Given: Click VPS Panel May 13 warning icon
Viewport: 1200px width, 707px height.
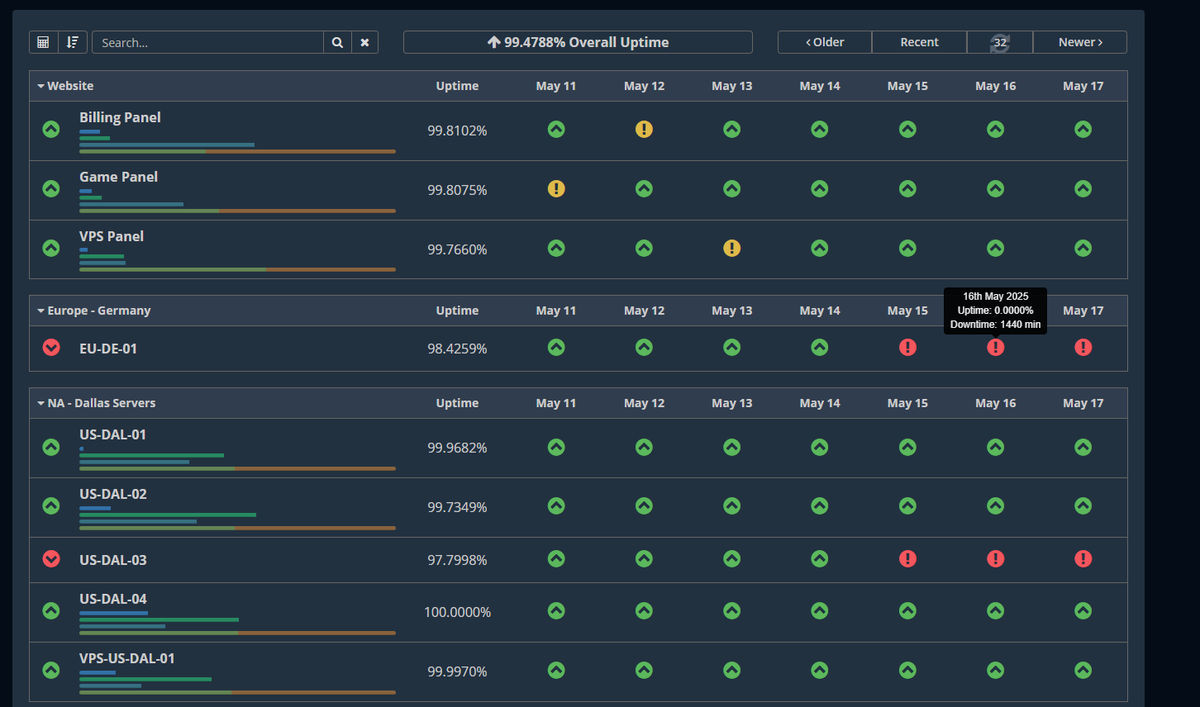Looking at the screenshot, I should (x=732, y=248).
